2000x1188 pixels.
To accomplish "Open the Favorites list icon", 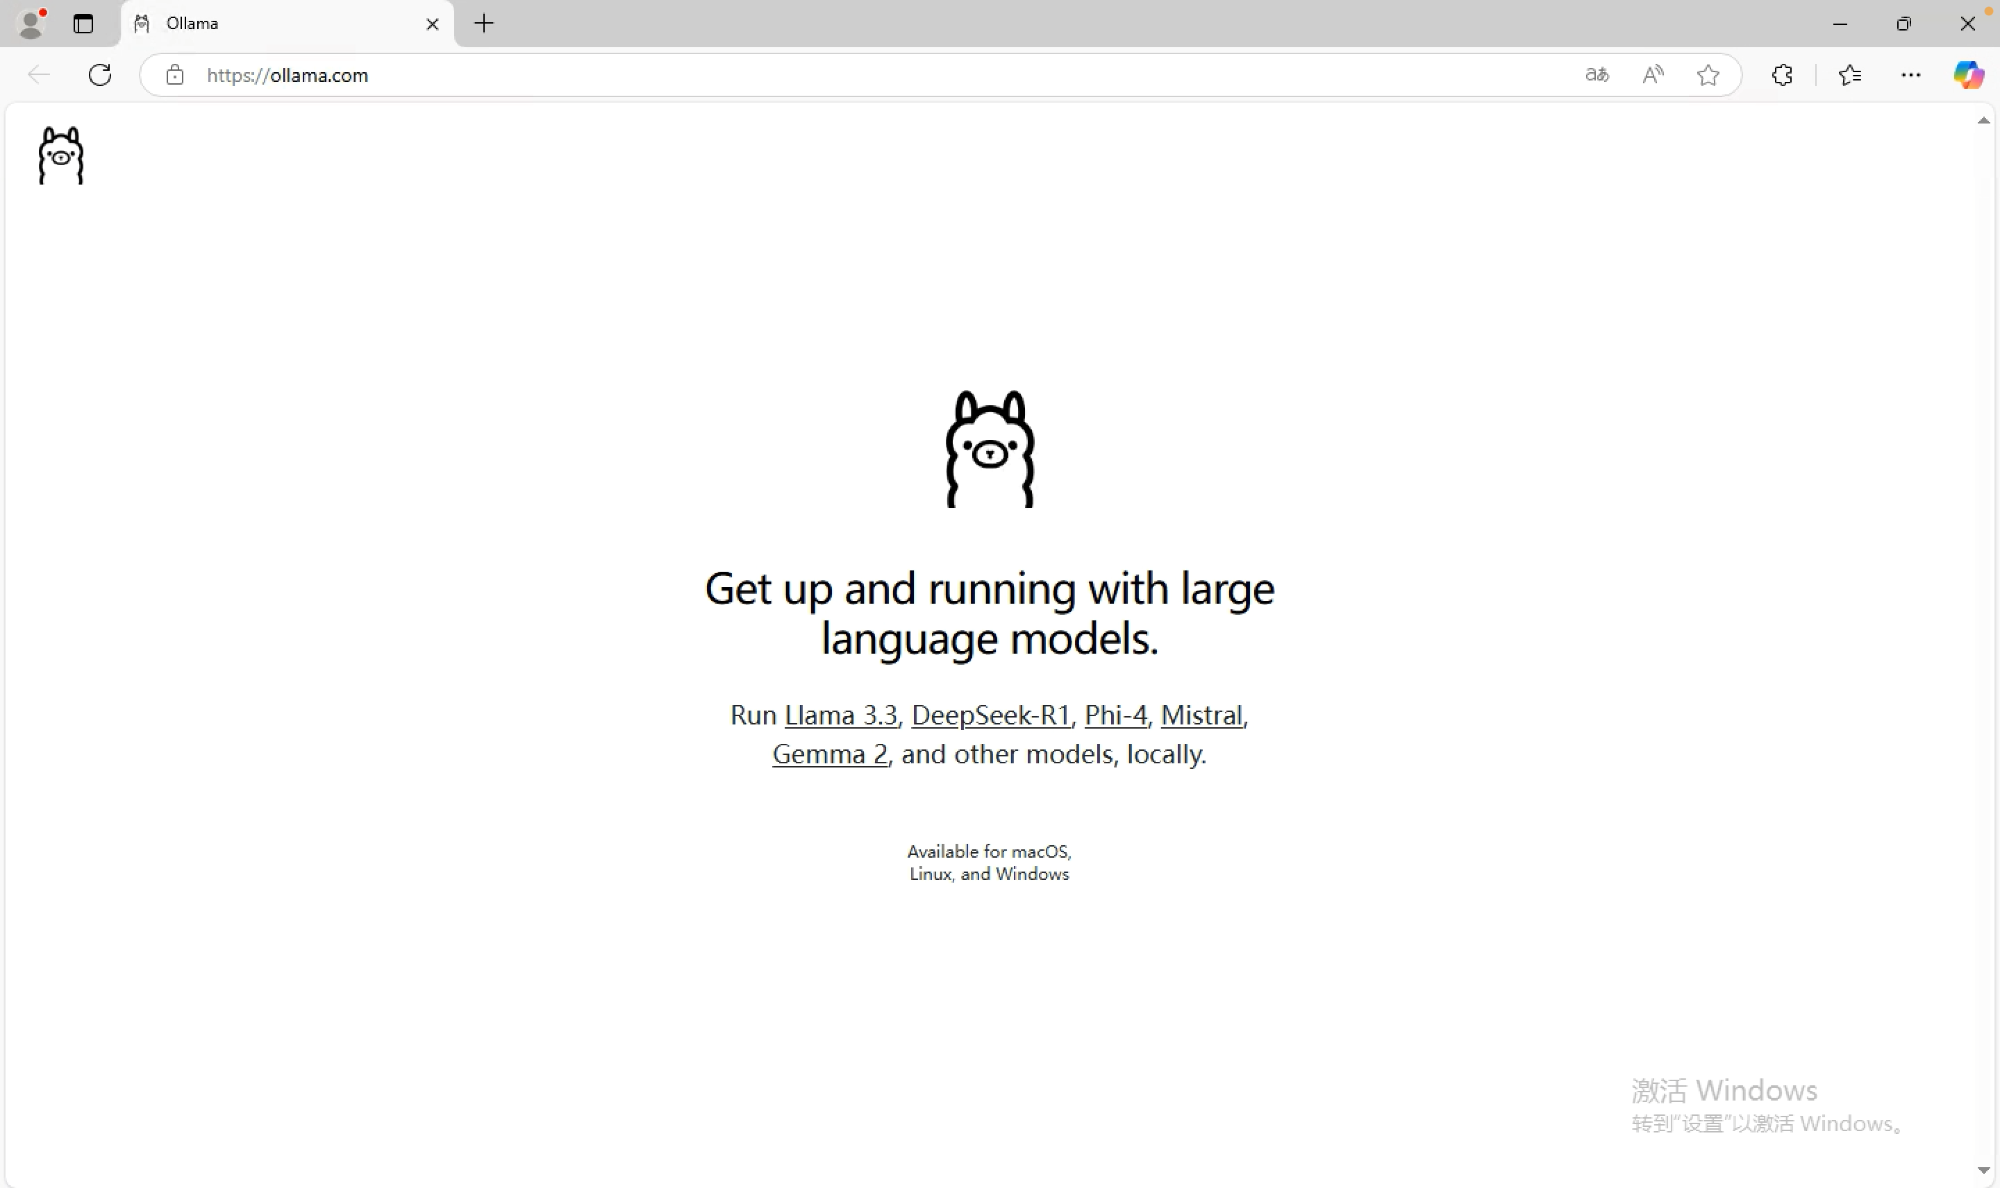I will pyautogui.click(x=1850, y=75).
